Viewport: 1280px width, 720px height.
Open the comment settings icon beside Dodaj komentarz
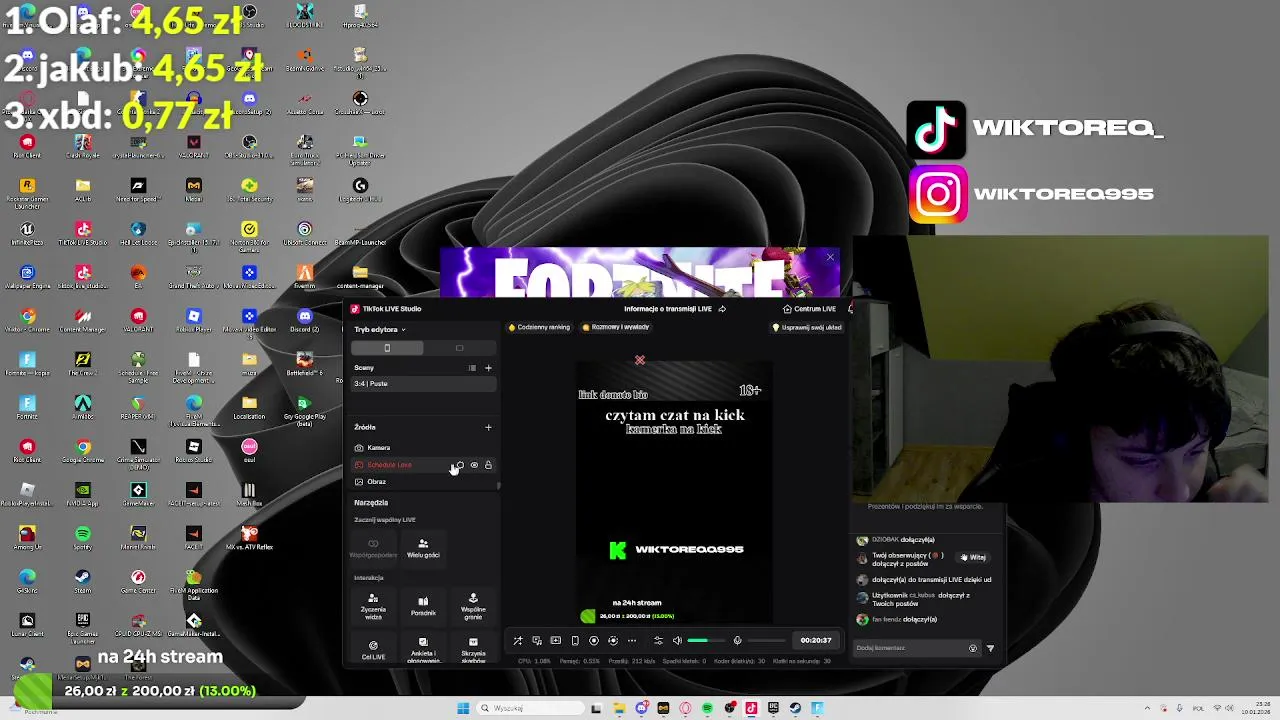click(972, 648)
